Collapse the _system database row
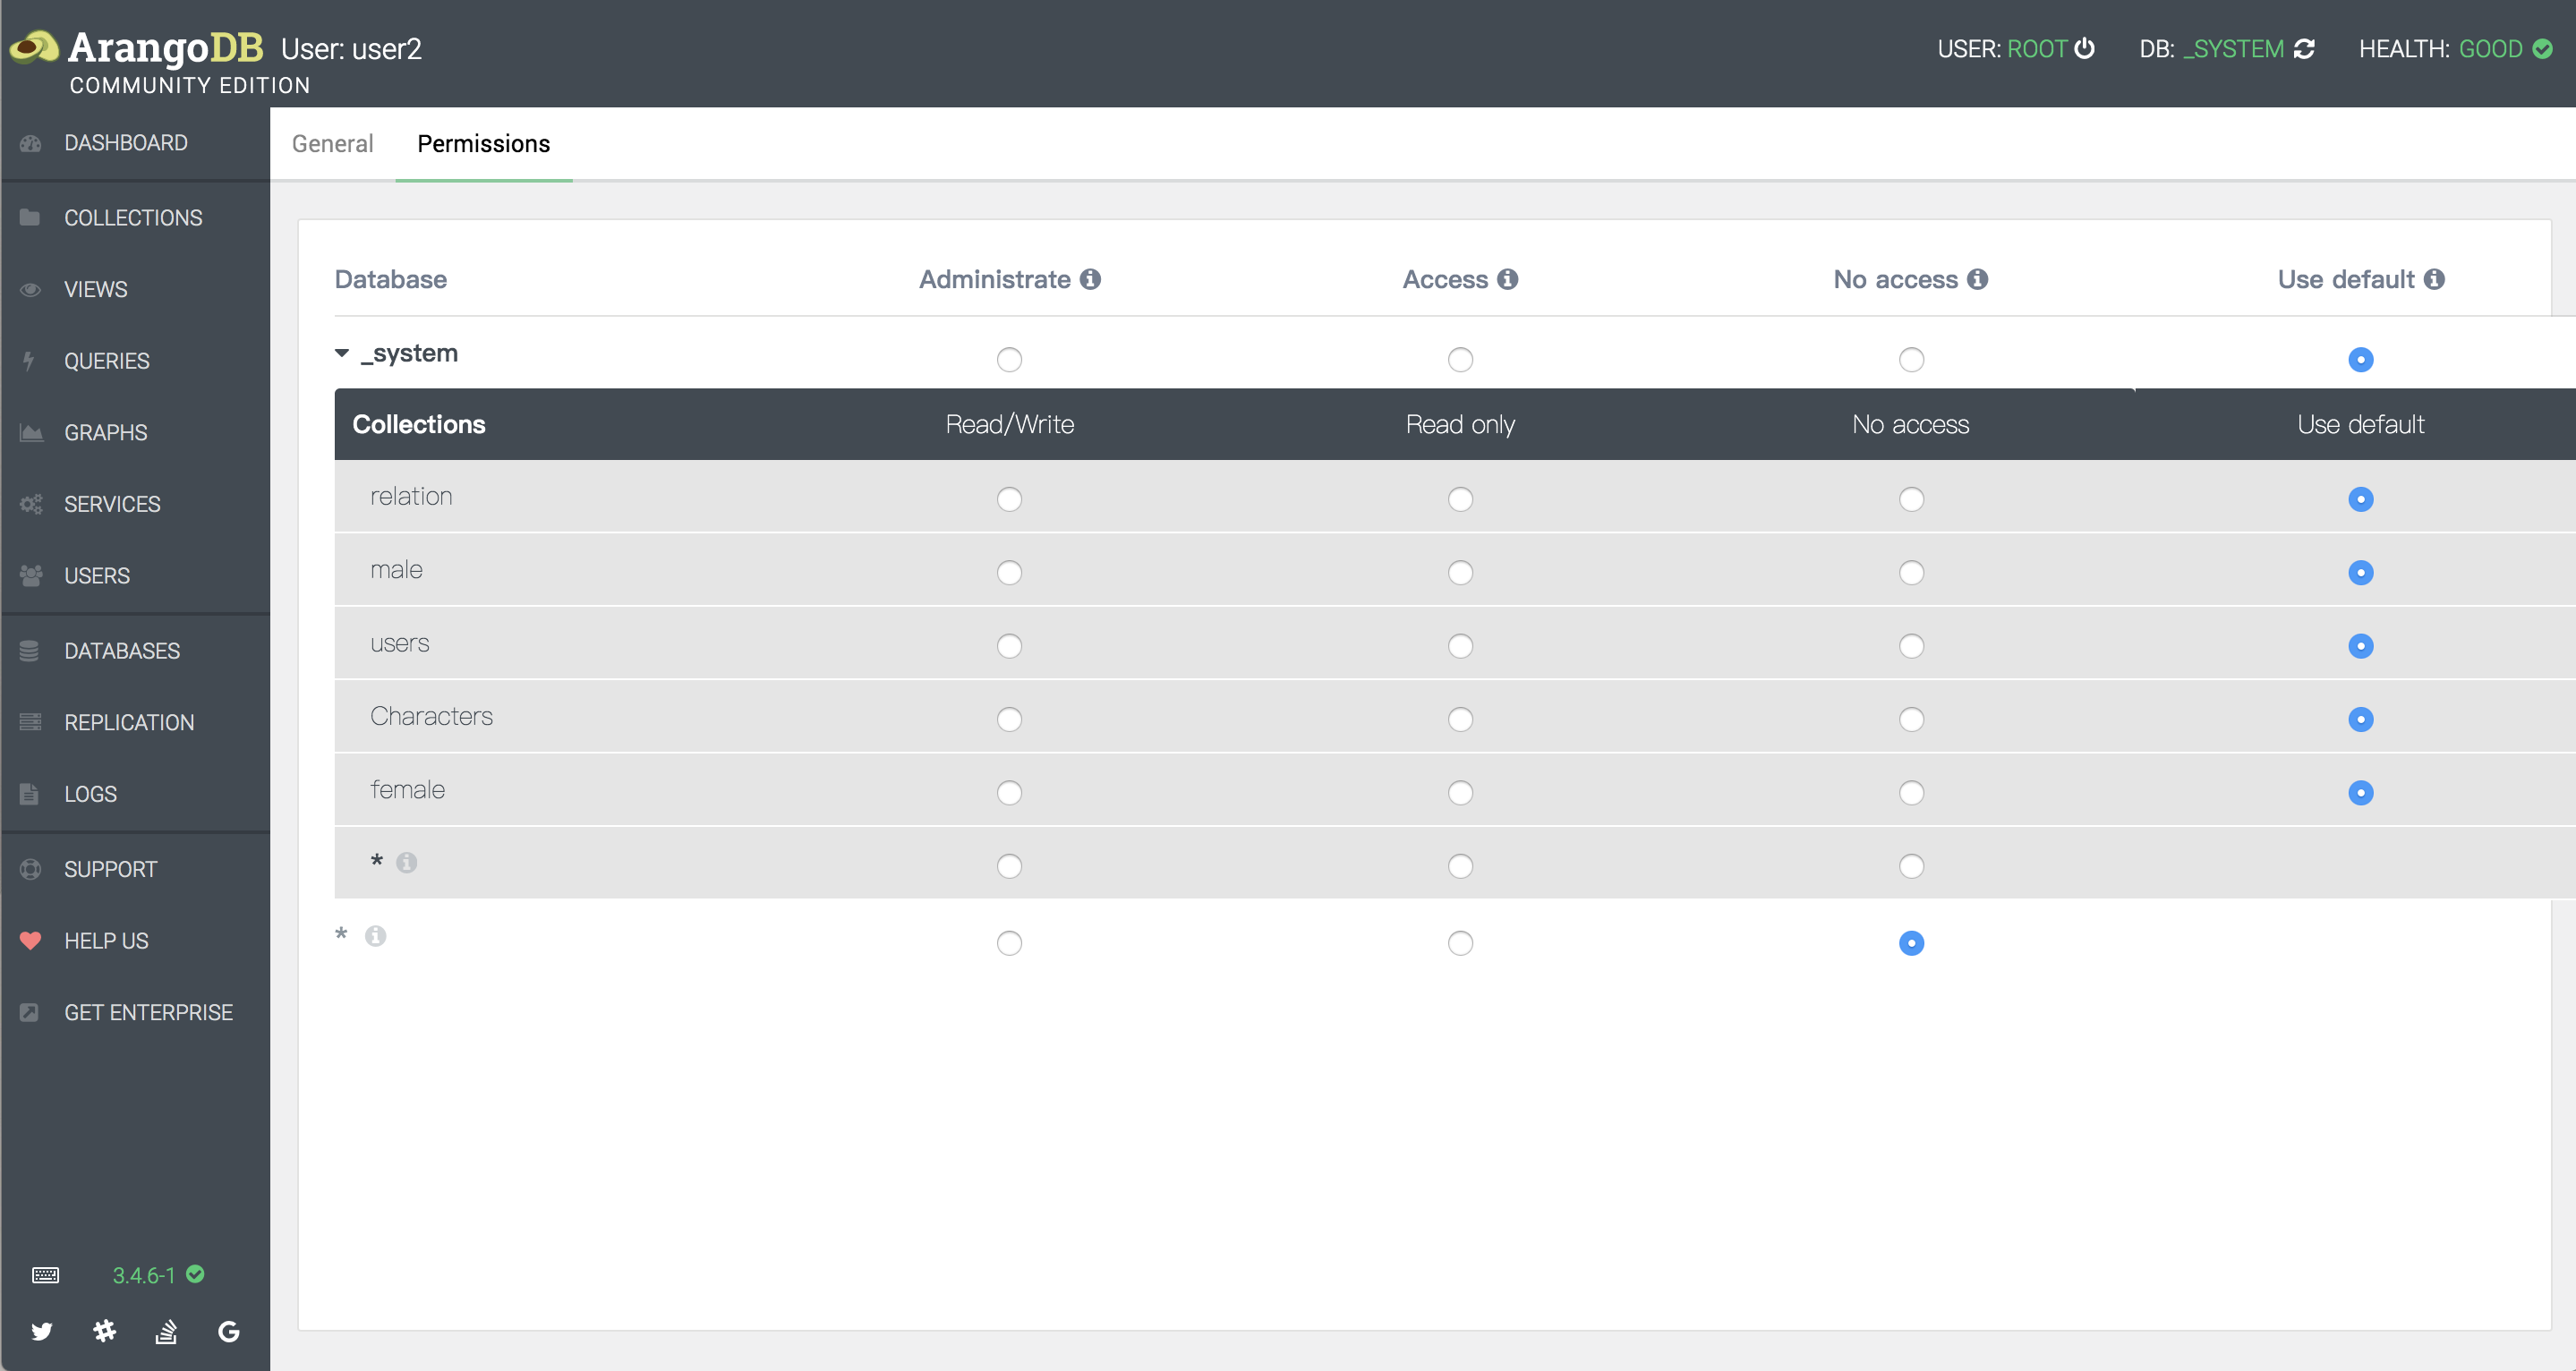This screenshot has height=1371, width=2576. pos(342,353)
